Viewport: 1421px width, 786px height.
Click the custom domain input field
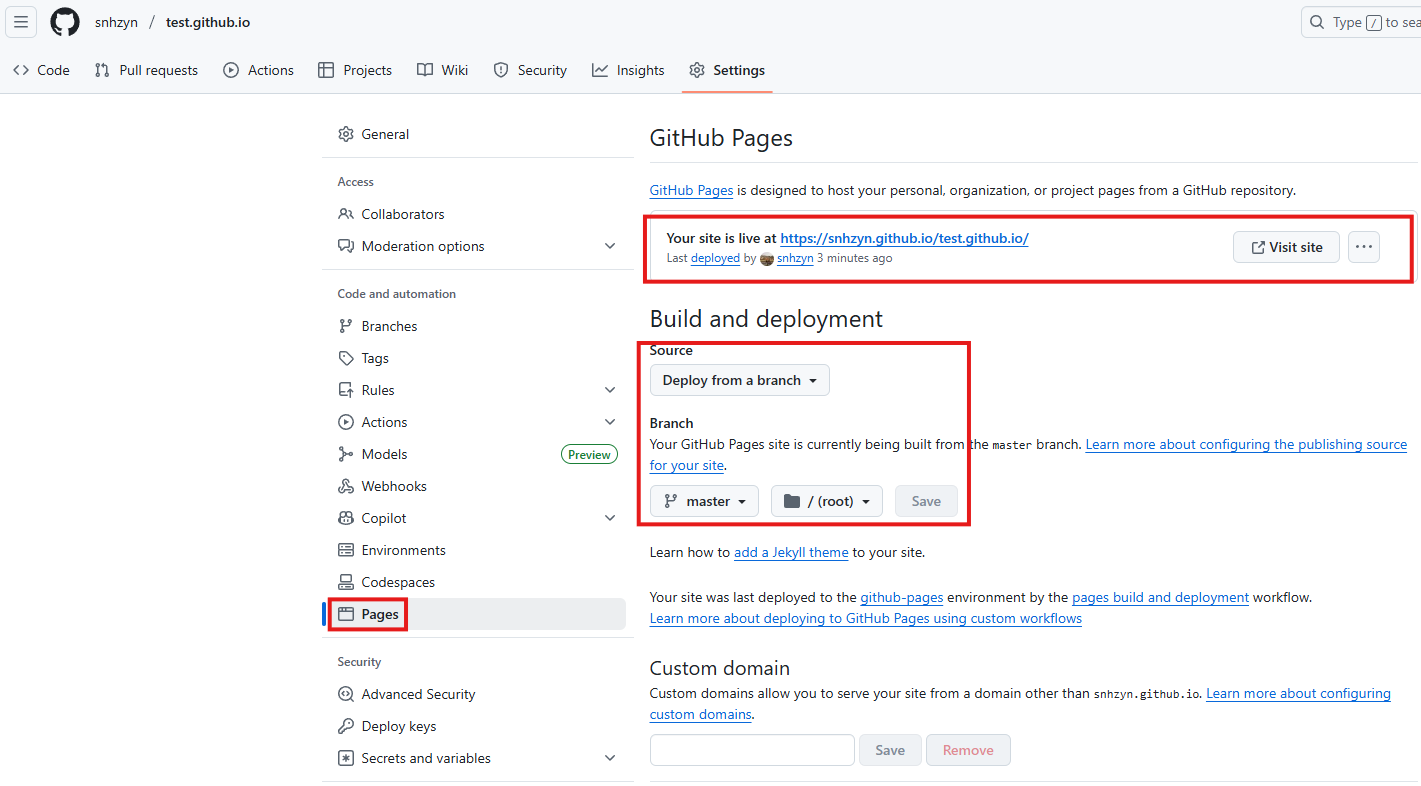(752, 750)
